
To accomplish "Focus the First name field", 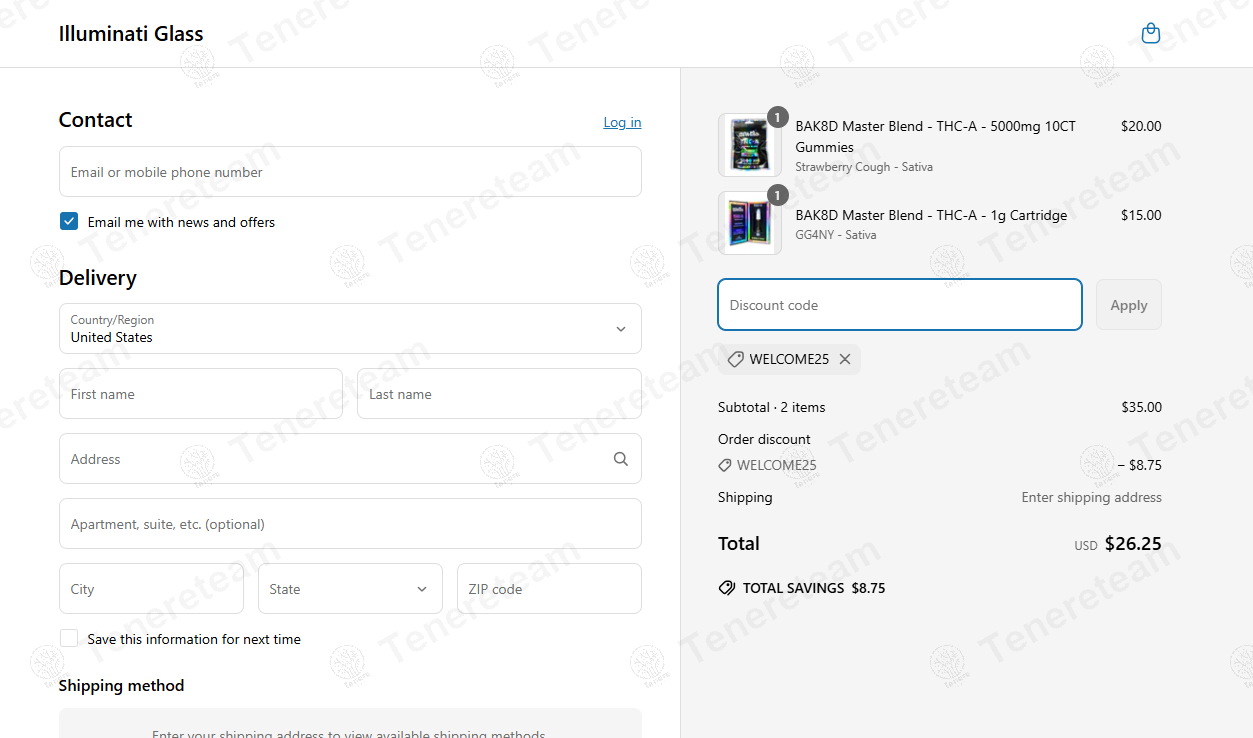I will tap(201, 394).
